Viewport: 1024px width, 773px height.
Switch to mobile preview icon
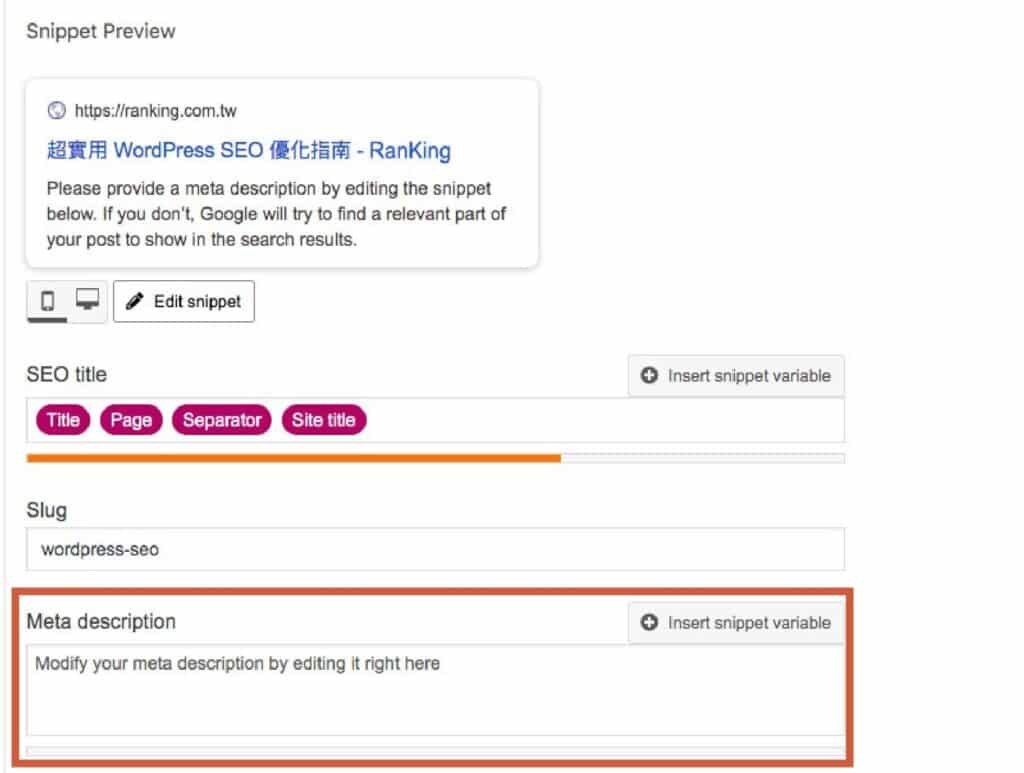47,301
